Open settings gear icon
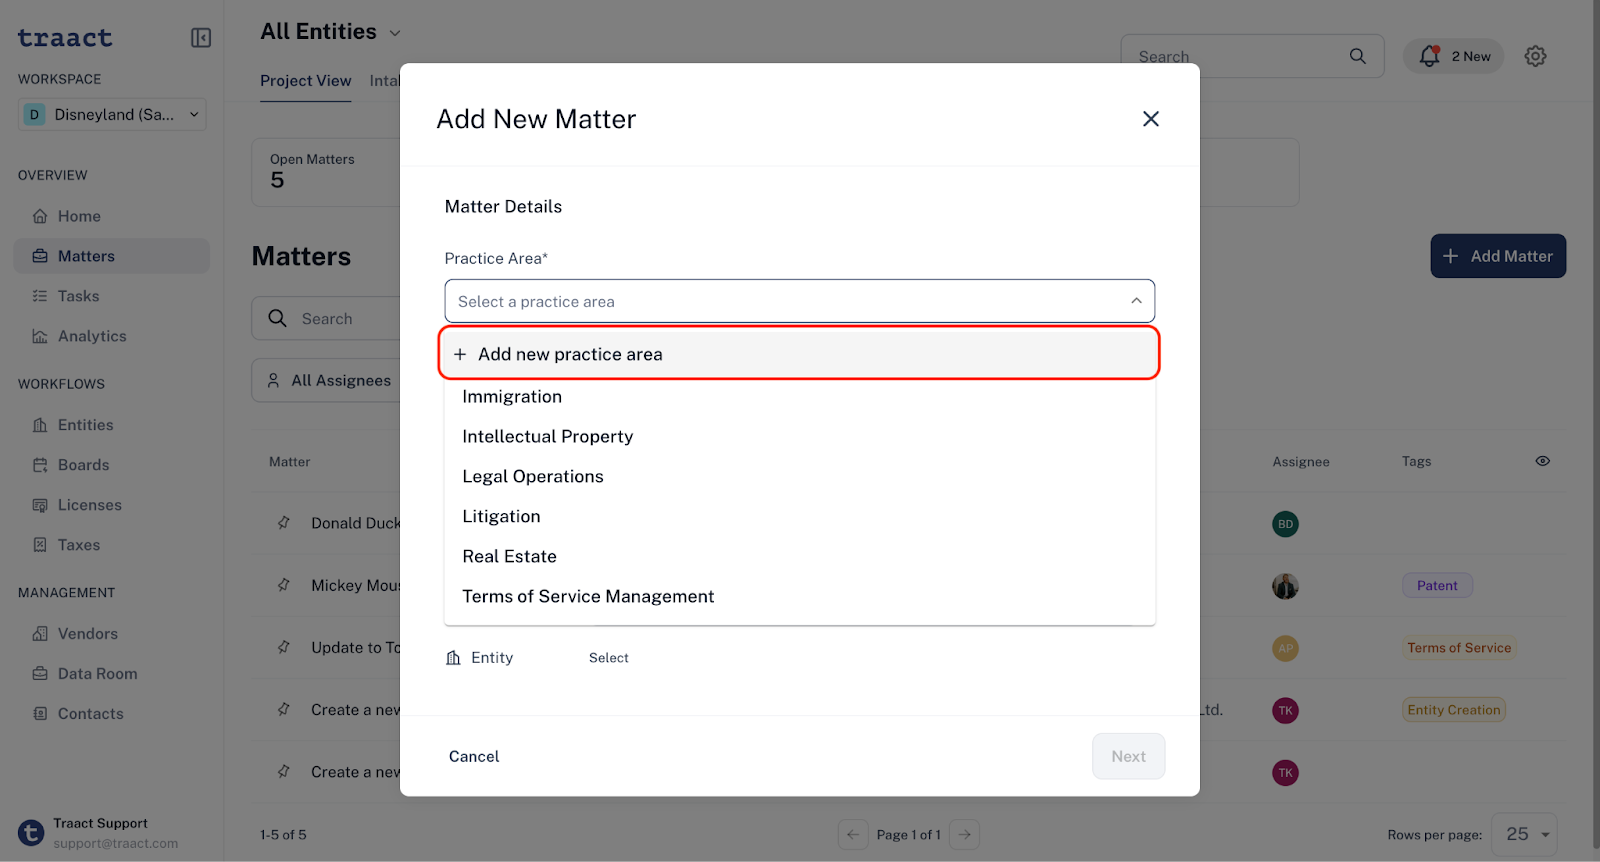The height and width of the screenshot is (862, 1600). [1536, 56]
